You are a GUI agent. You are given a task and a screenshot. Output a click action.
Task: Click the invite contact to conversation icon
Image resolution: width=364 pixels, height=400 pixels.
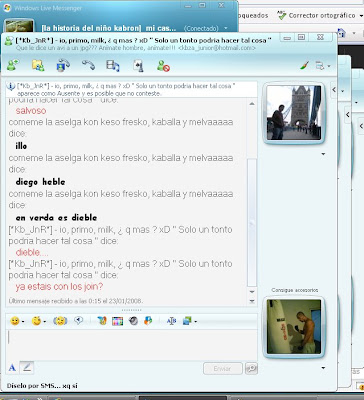pyautogui.click(x=13, y=65)
